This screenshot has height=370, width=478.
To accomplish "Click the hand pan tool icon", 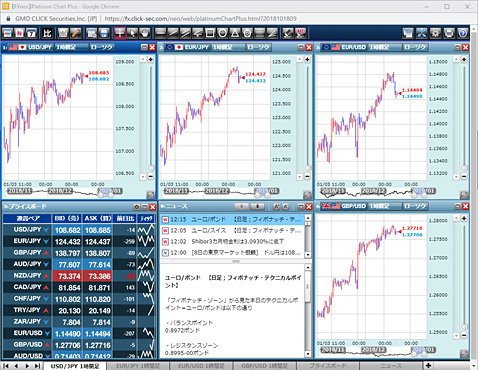I will click(x=145, y=33).
